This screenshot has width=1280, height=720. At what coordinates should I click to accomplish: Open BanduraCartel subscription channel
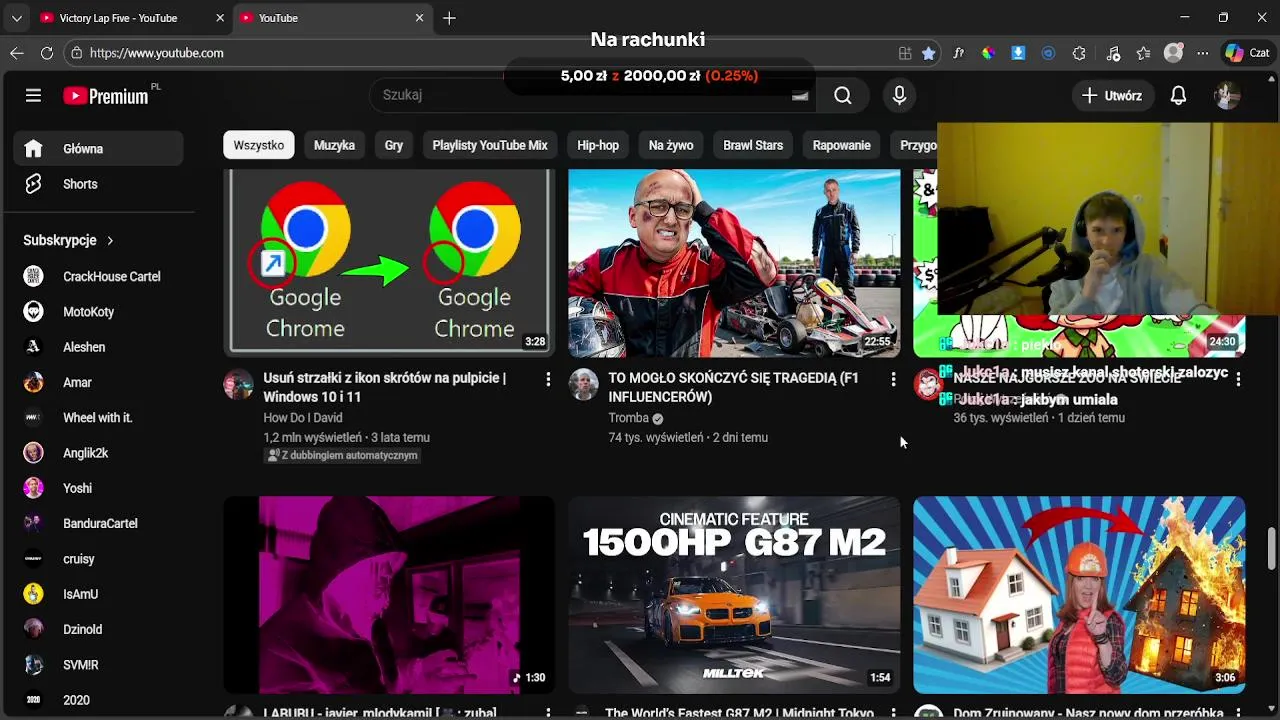point(98,523)
